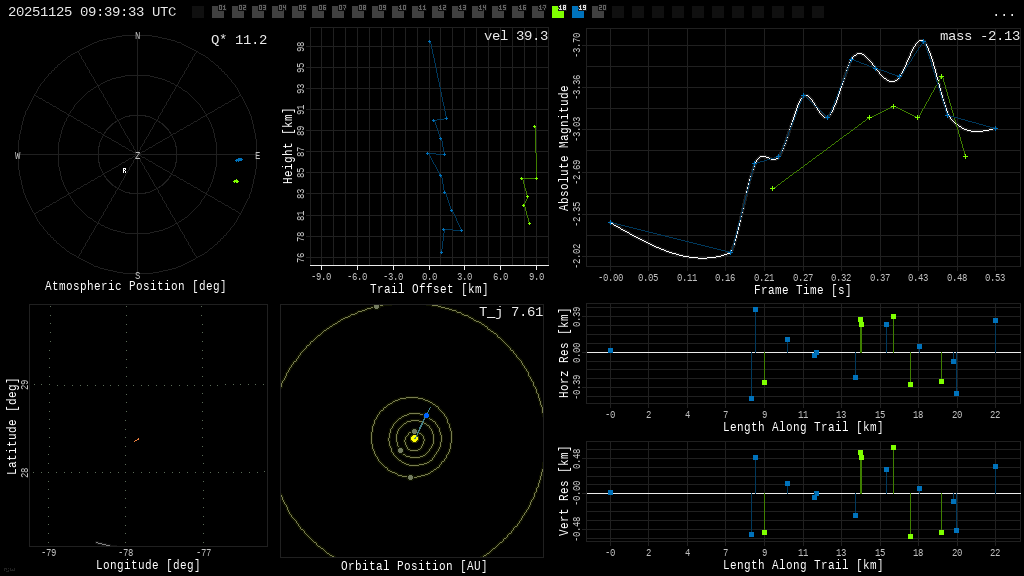Click the blue planet marker in orbital plot
1024x576 pixels.
[426, 415]
